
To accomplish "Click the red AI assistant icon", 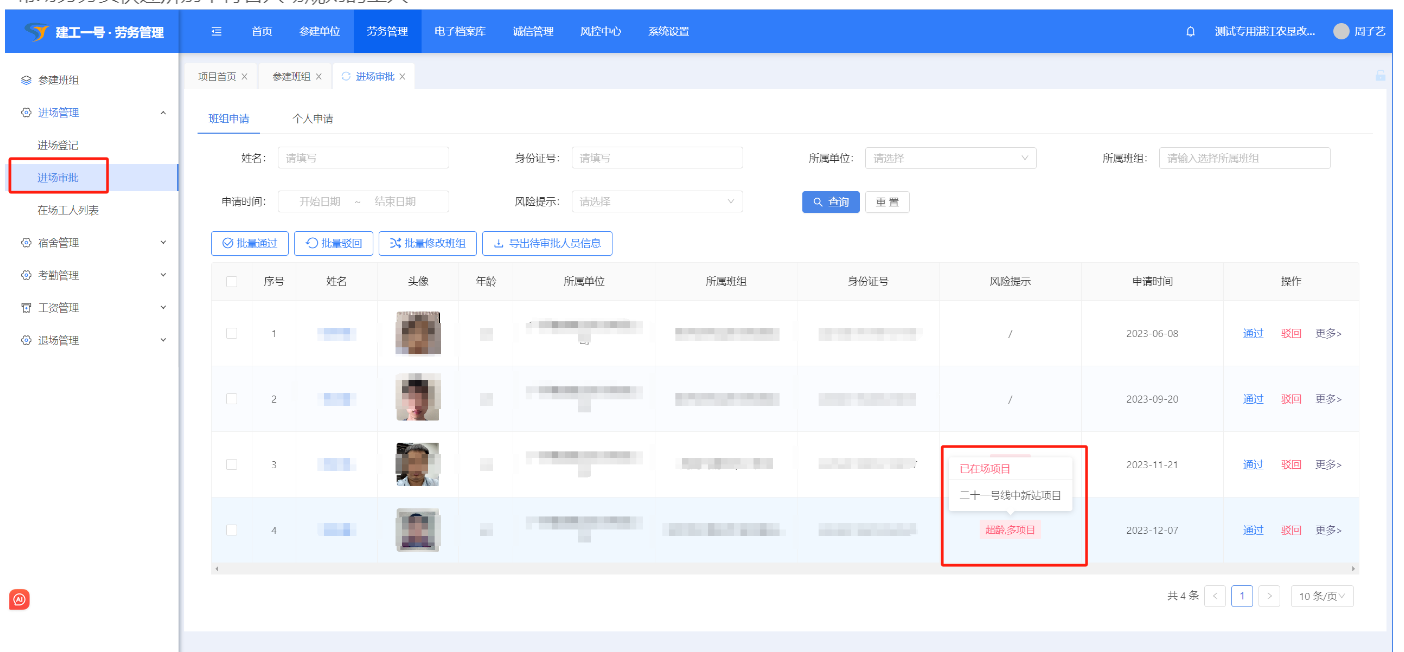I will point(19,600).
